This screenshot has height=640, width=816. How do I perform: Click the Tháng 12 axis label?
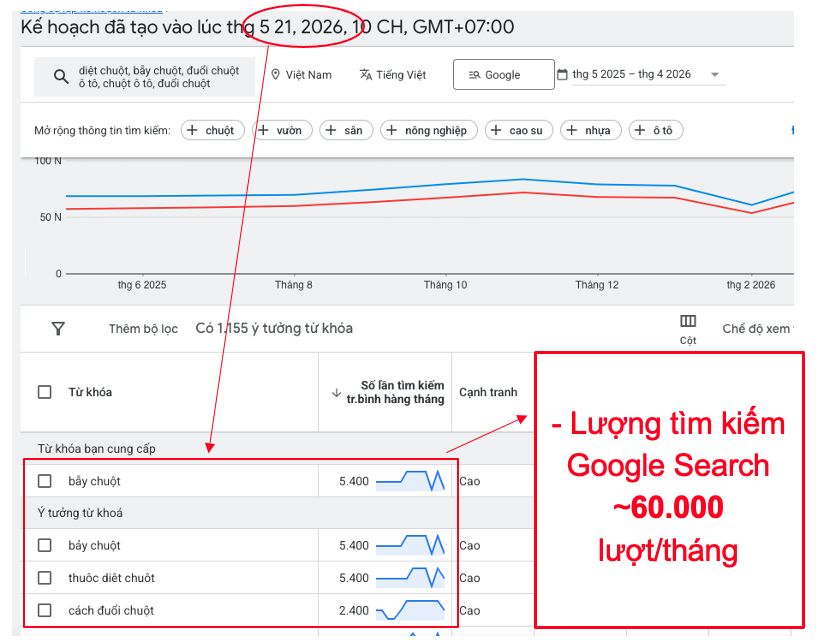point(597,285)
